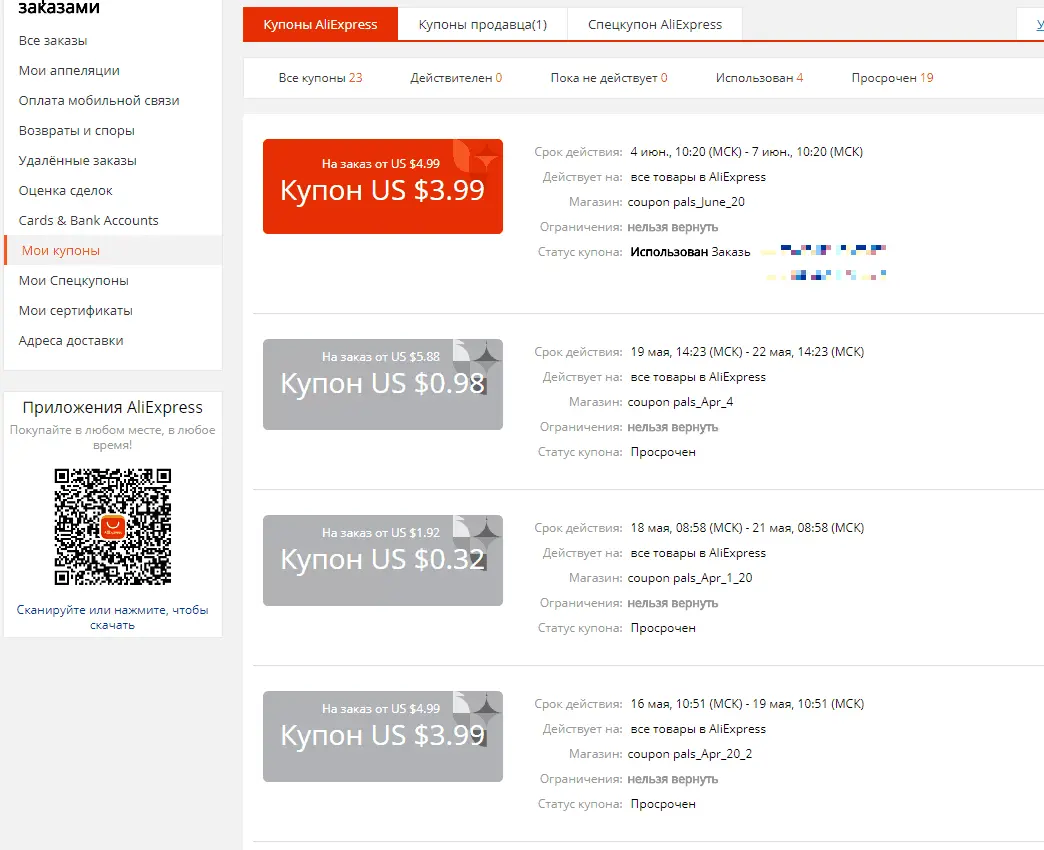Image resolution: width=1044 pixels, height=850 pixels.
Task: Open Удалённые заказы
Action: point(77,160)
